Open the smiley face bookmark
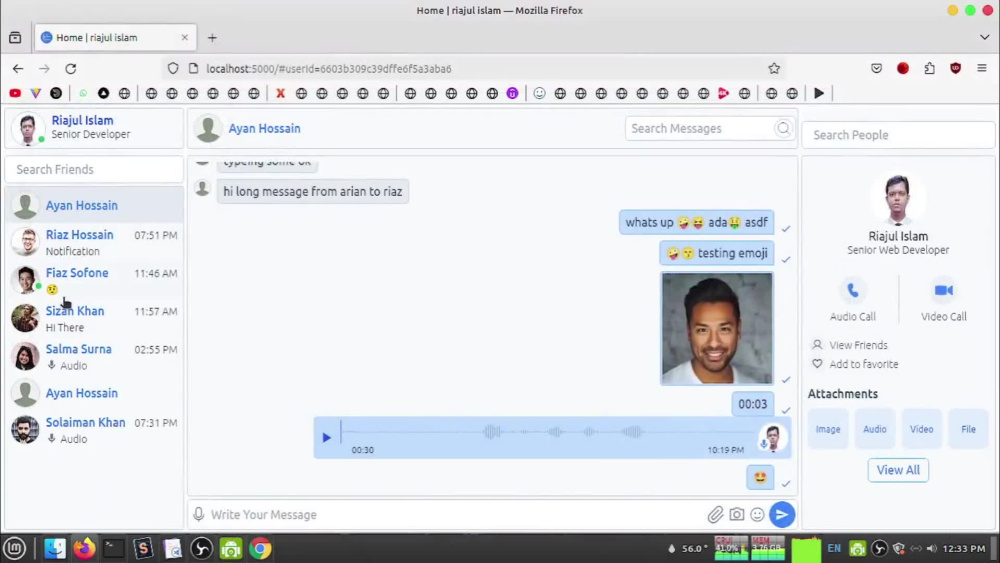This screenshot has height=563, width=1000. [x=540, y=94]
